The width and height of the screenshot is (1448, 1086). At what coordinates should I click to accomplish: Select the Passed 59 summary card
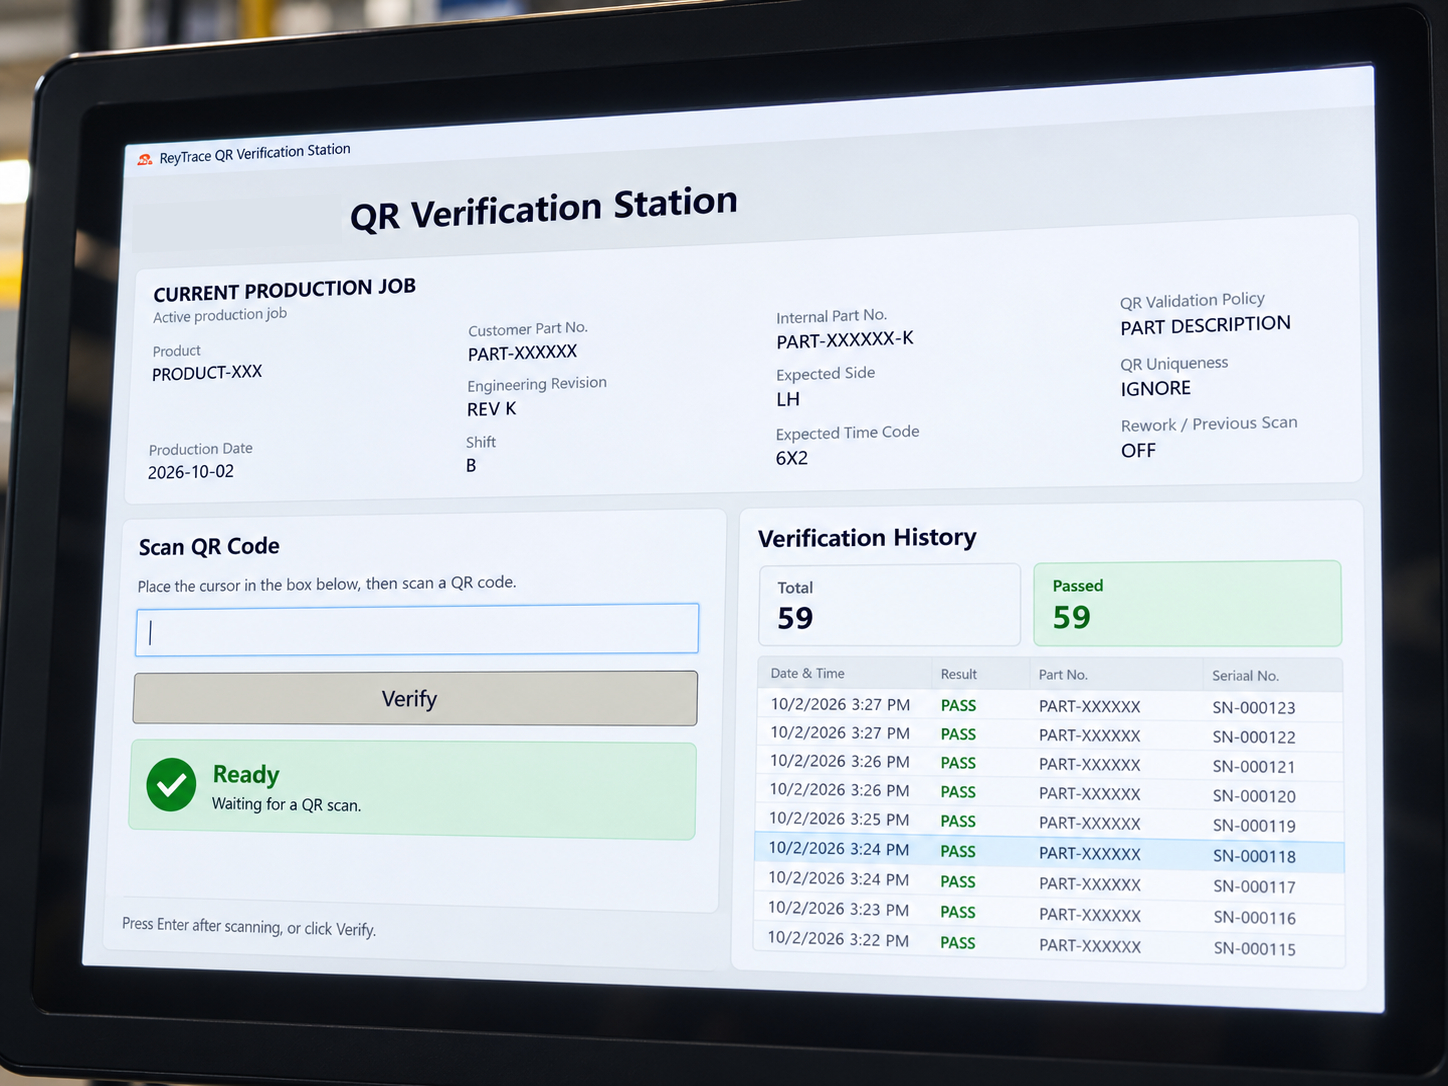(1187, 604)
